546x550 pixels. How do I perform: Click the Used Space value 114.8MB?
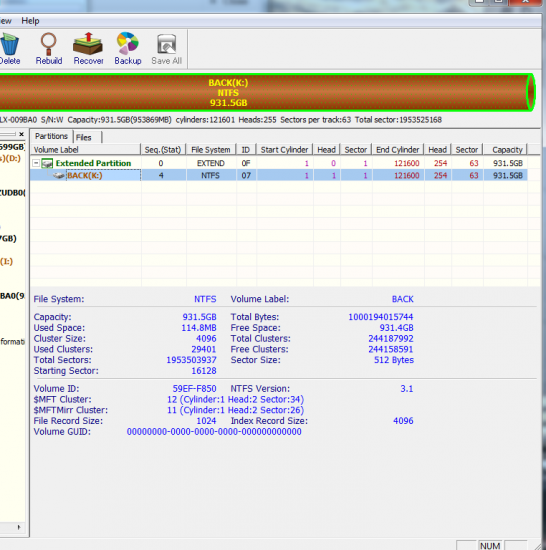coord(199,328)
